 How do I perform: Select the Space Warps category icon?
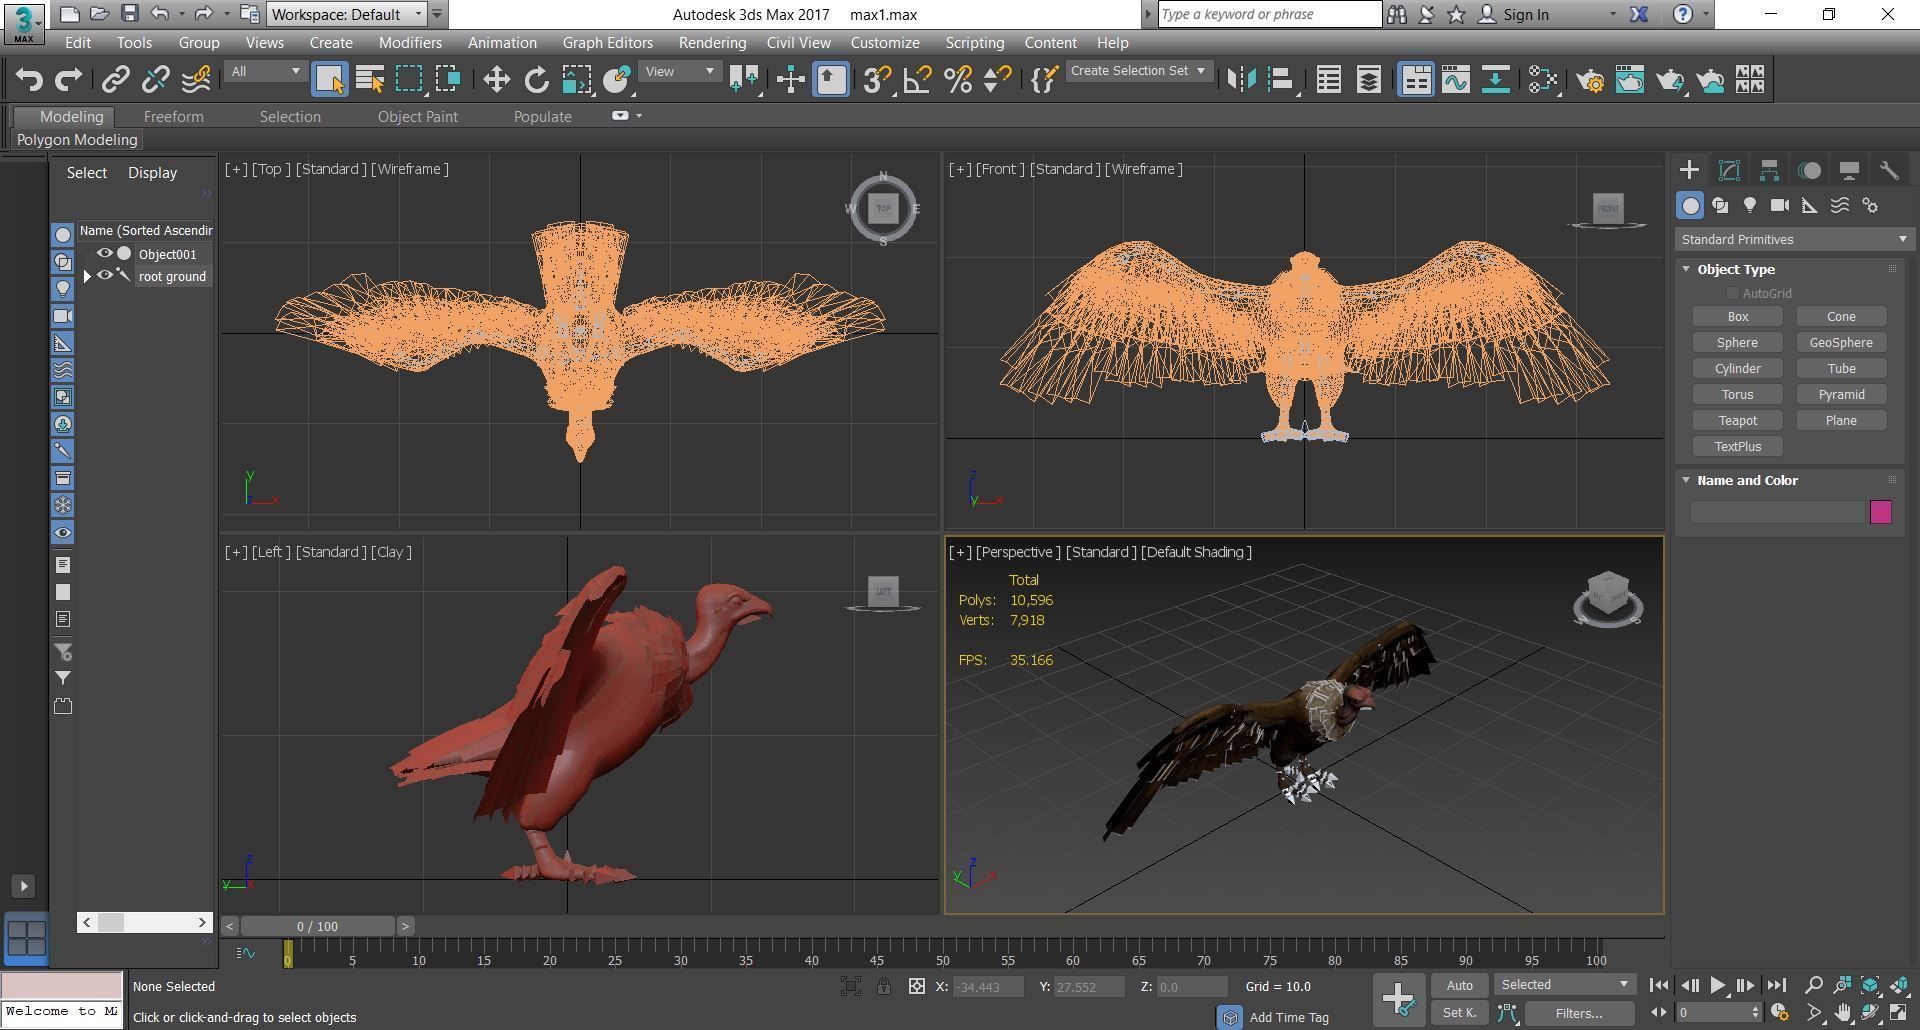pos(1840,205)
